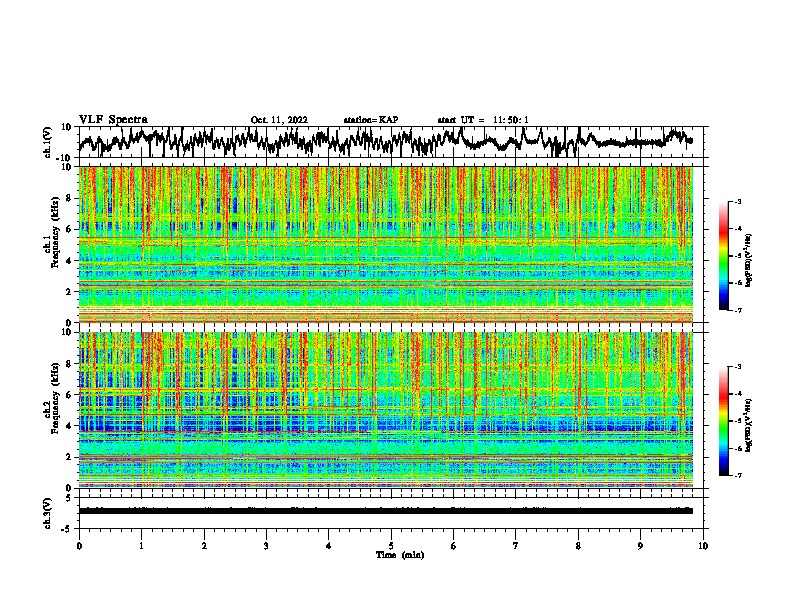Click the "-7" label on ch.1 colorbar
Screen dimensions: 792x612
pos(737,310)
